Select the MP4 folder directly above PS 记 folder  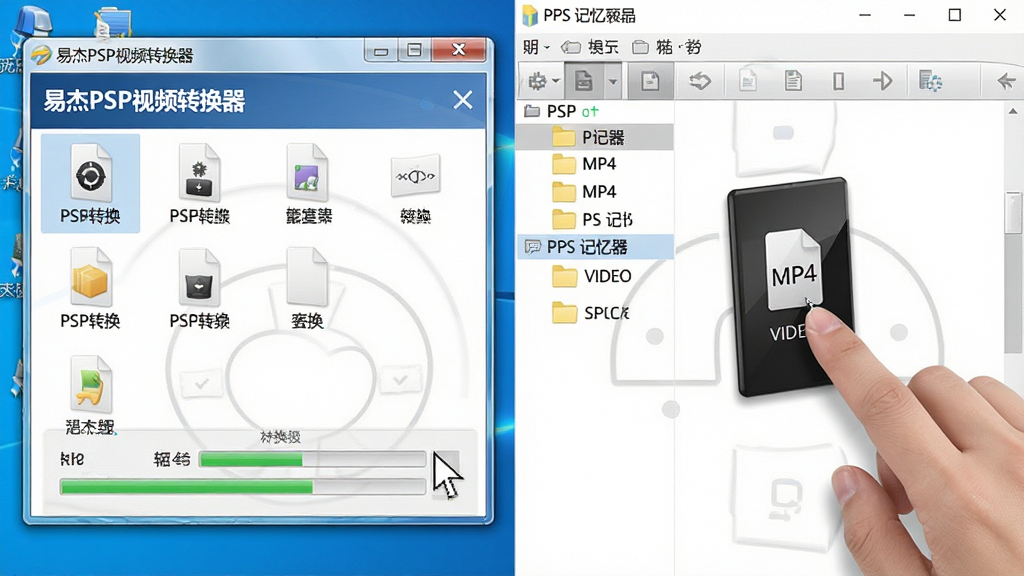584,191
